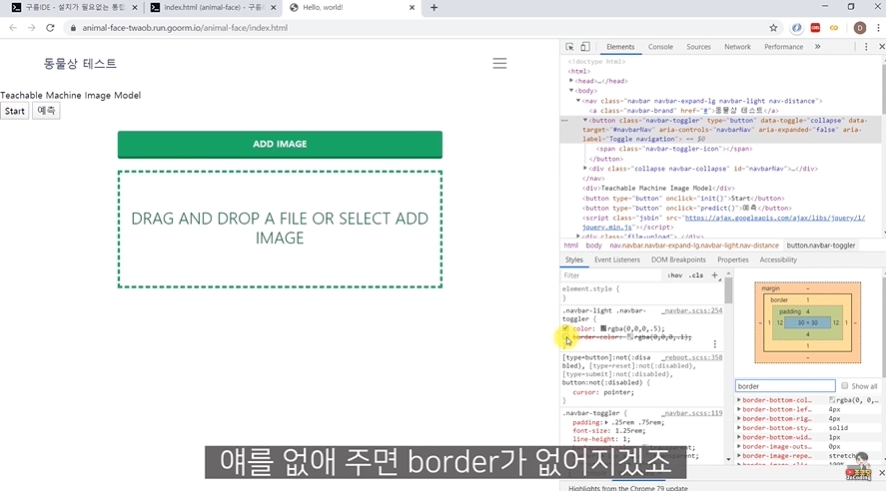This screenshot has width=886, height=491.
Task: Open the DOM Breakpoints sub-tab
Action: point(678,260)
